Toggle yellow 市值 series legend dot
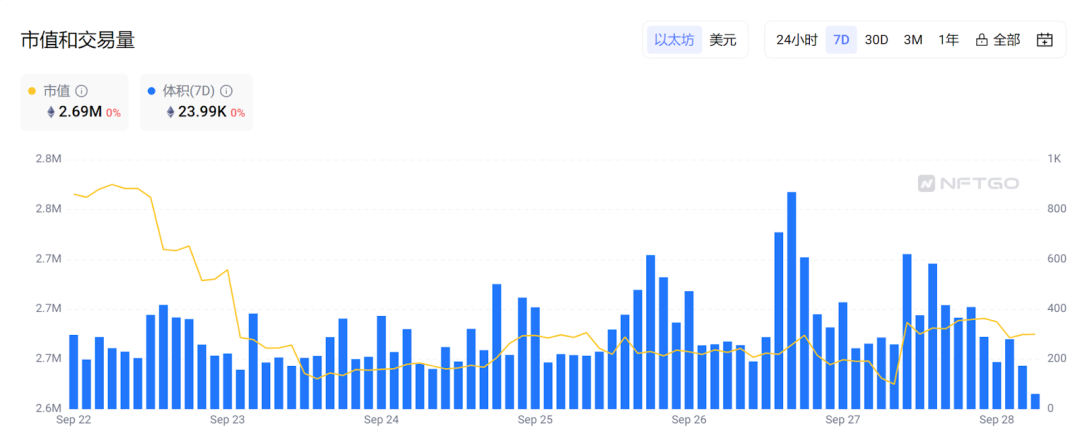1080x445 pixels. coord(32,91)
